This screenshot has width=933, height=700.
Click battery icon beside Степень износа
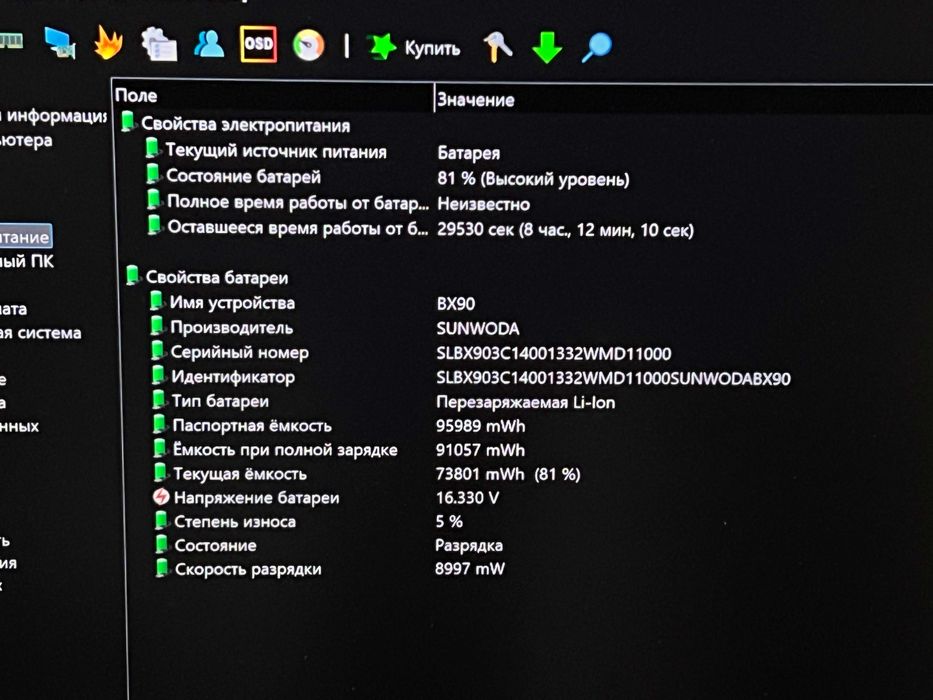[x=161, y=520]
